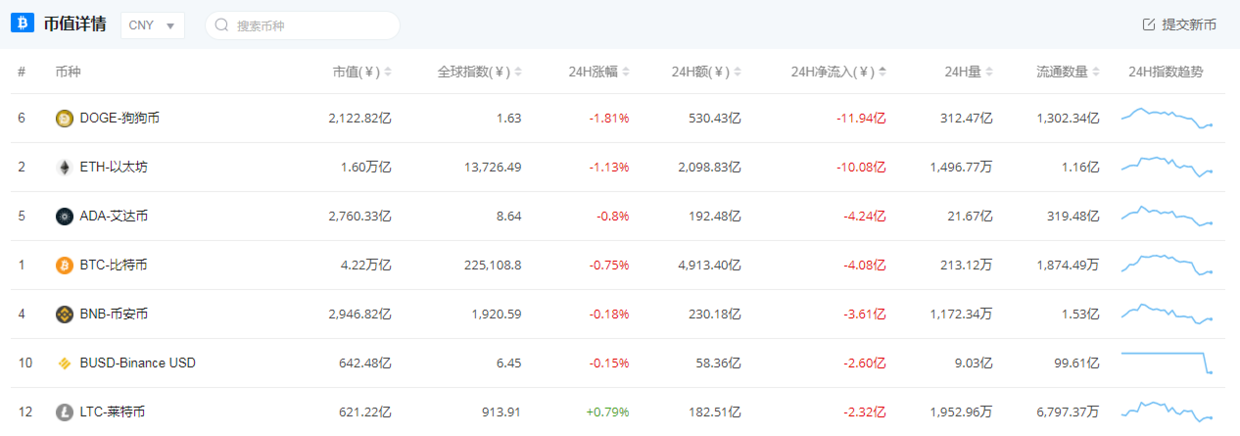1240x436 pixels.
Task: Click the LTC coin icon
Action: [x=64, y=412]
